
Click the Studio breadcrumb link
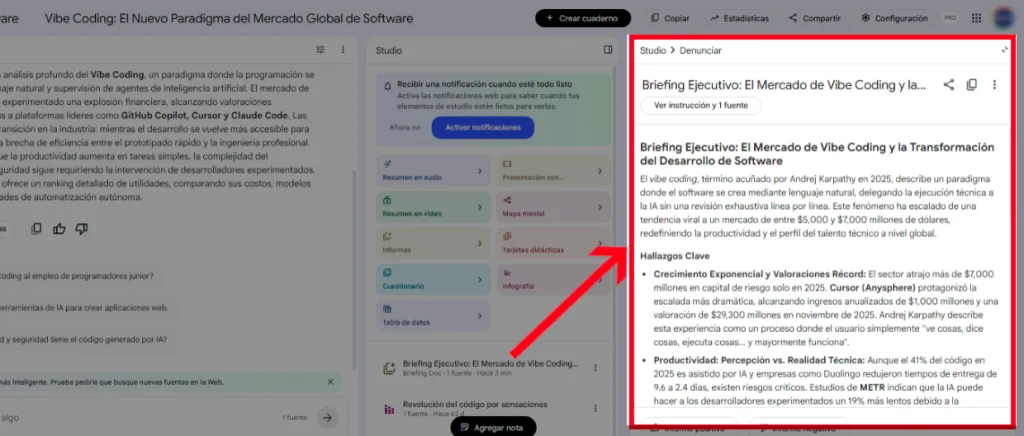coord(653,50)
